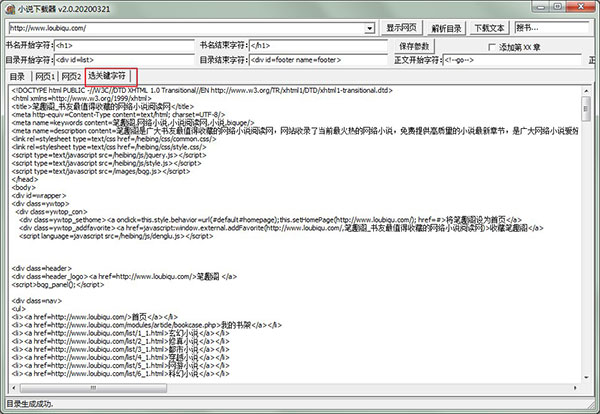
Task: Click the 我的书架 bookcase.php line
Action: (x=147, y=325)
